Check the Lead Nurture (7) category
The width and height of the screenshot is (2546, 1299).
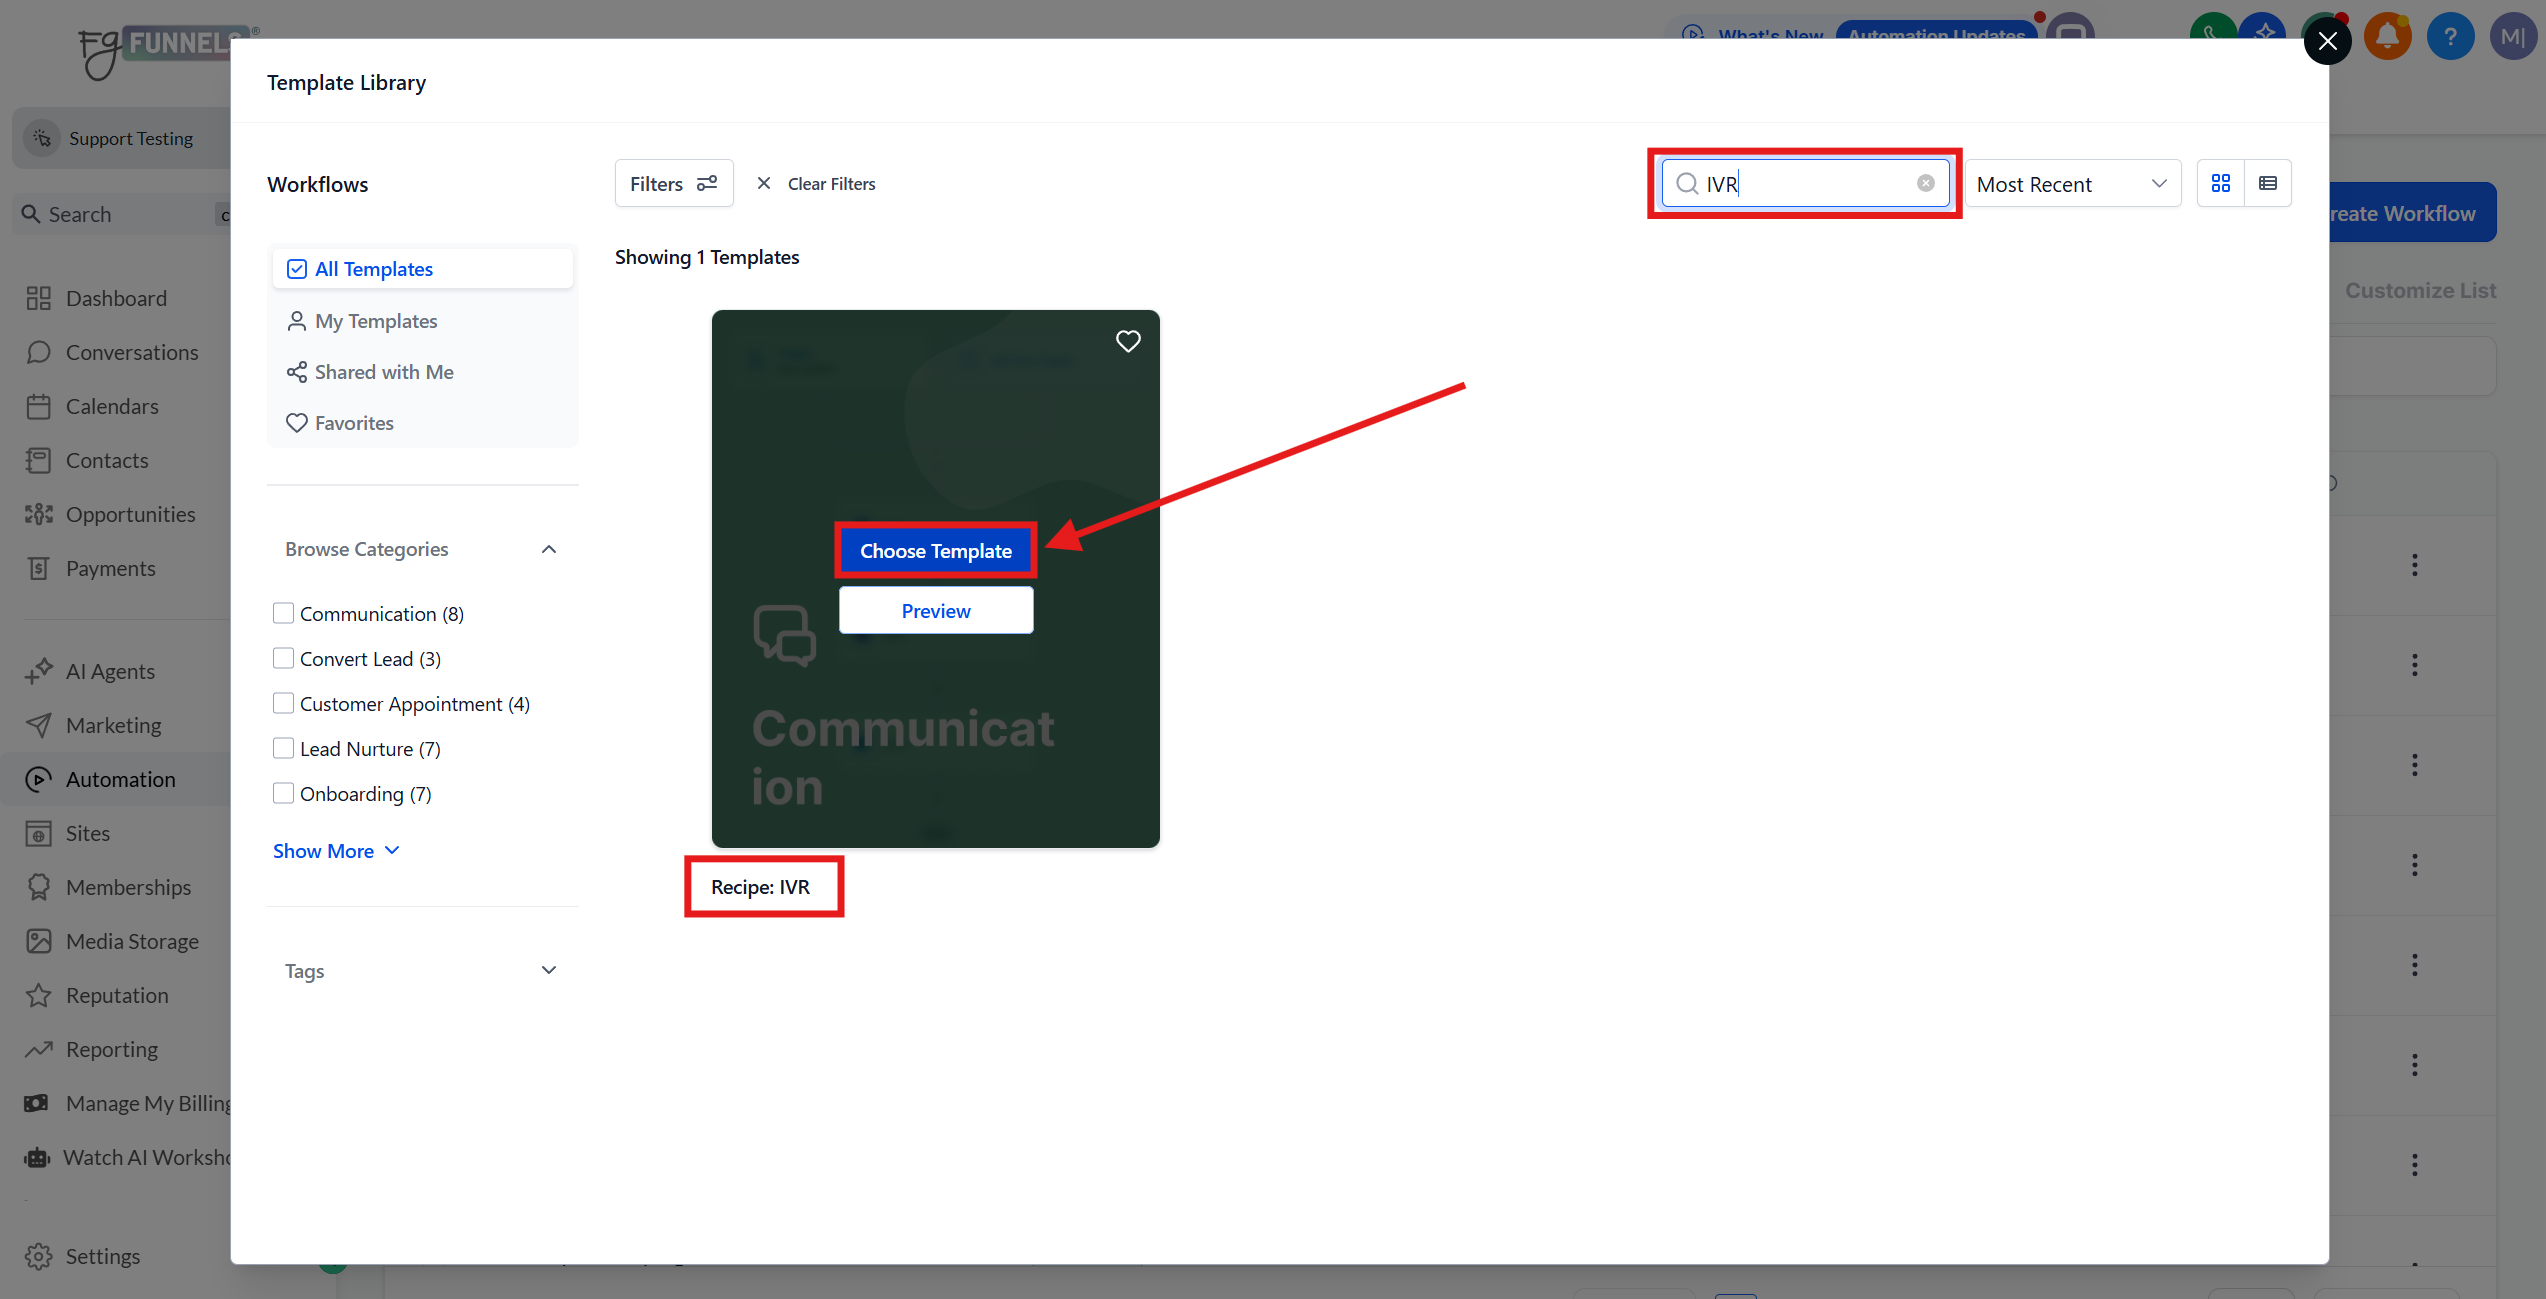[x=284, y=748]
